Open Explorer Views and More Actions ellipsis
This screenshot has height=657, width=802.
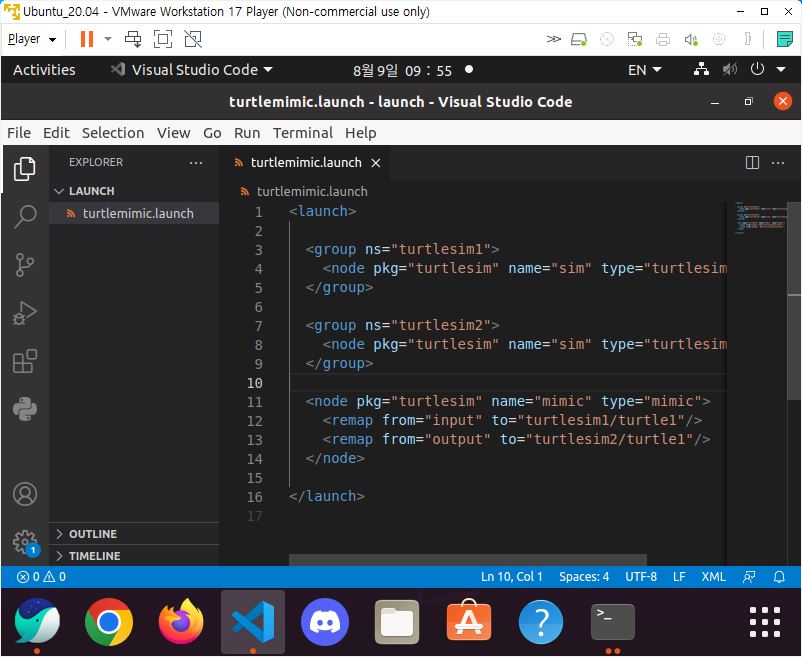(x=196, y=163)
